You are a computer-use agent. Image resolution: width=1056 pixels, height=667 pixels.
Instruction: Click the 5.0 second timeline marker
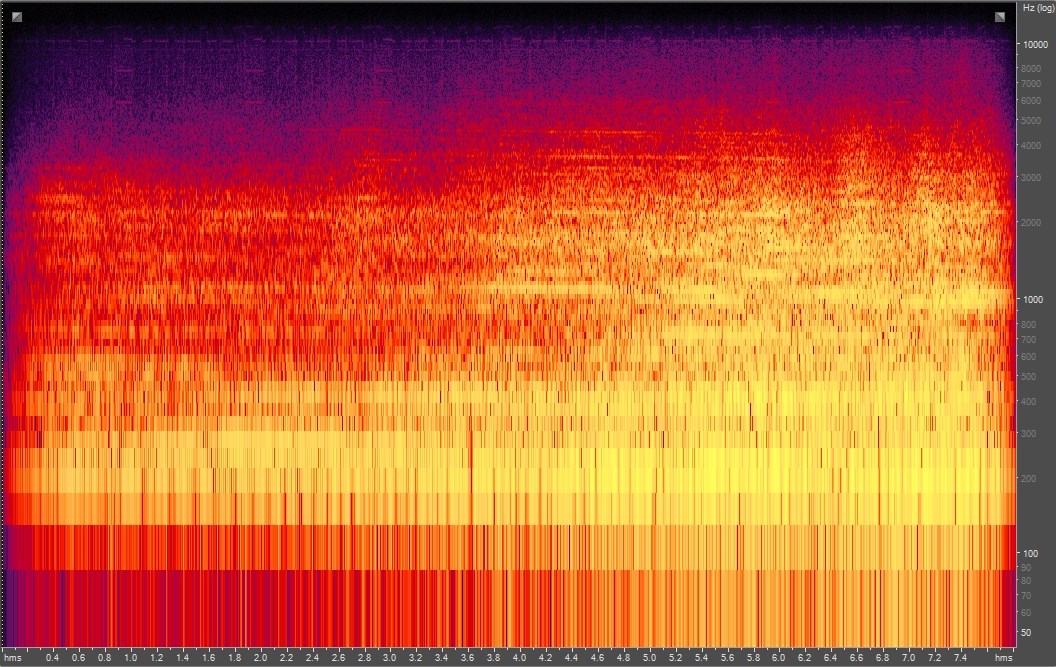[649, 658]
